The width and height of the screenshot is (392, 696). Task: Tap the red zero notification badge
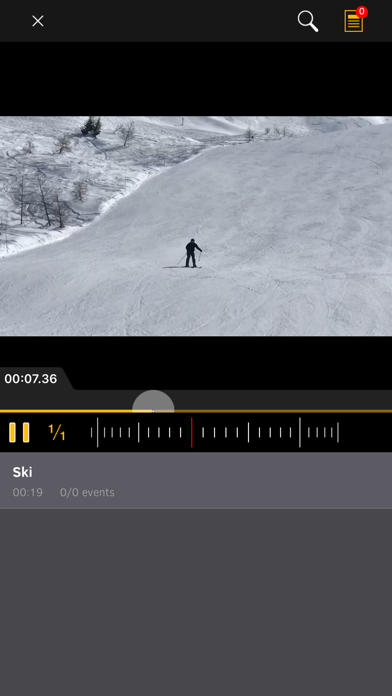[x=362, y=12]
